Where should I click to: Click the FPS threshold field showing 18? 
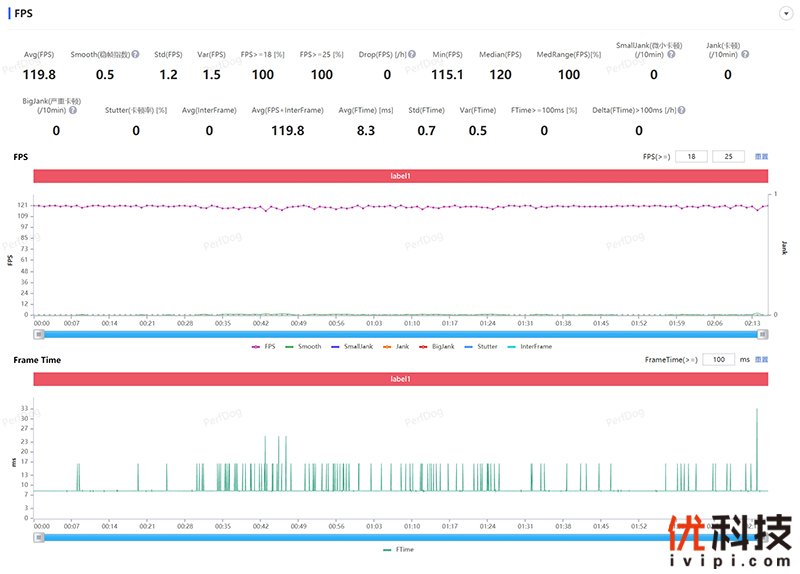[x=691, y=157]
